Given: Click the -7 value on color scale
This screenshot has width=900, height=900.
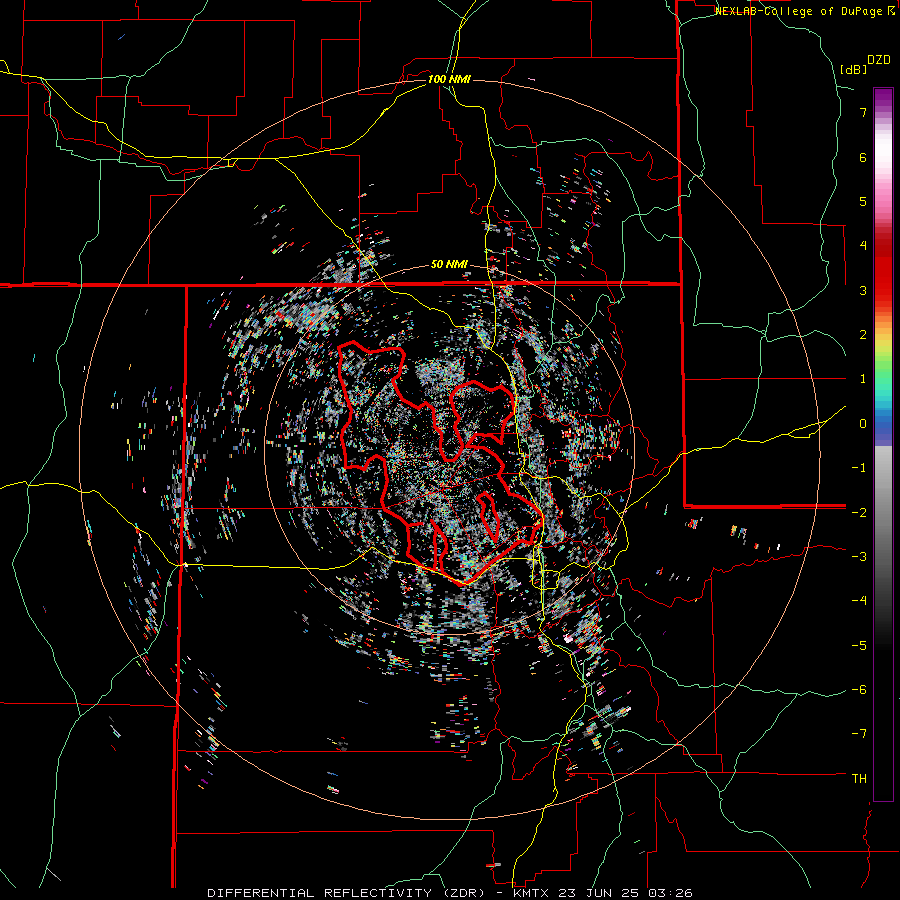Looking at the screenshot, I should click(x=859, y=734).
